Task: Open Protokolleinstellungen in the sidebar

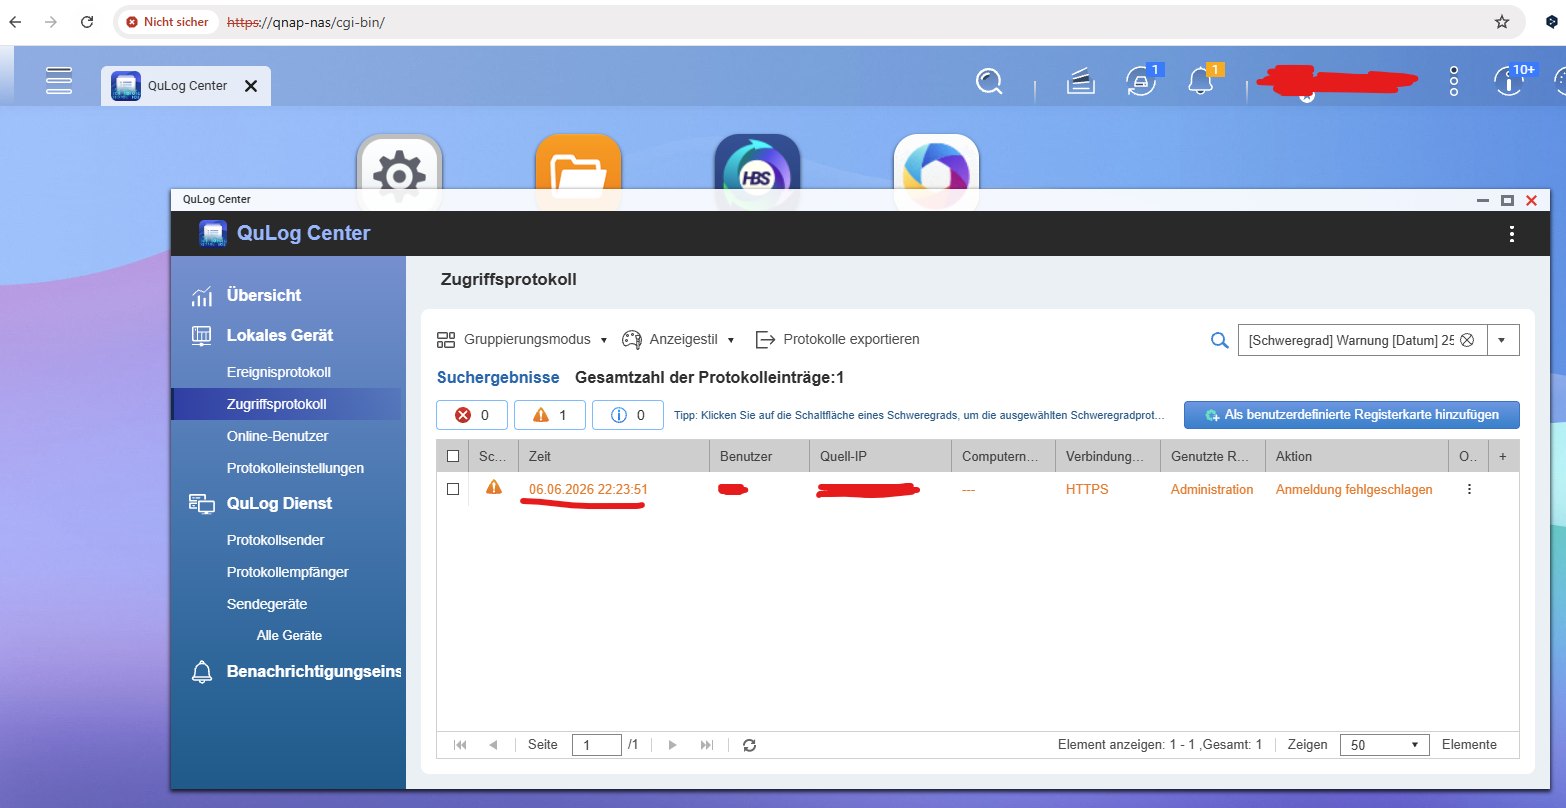Action: [295, 468]
